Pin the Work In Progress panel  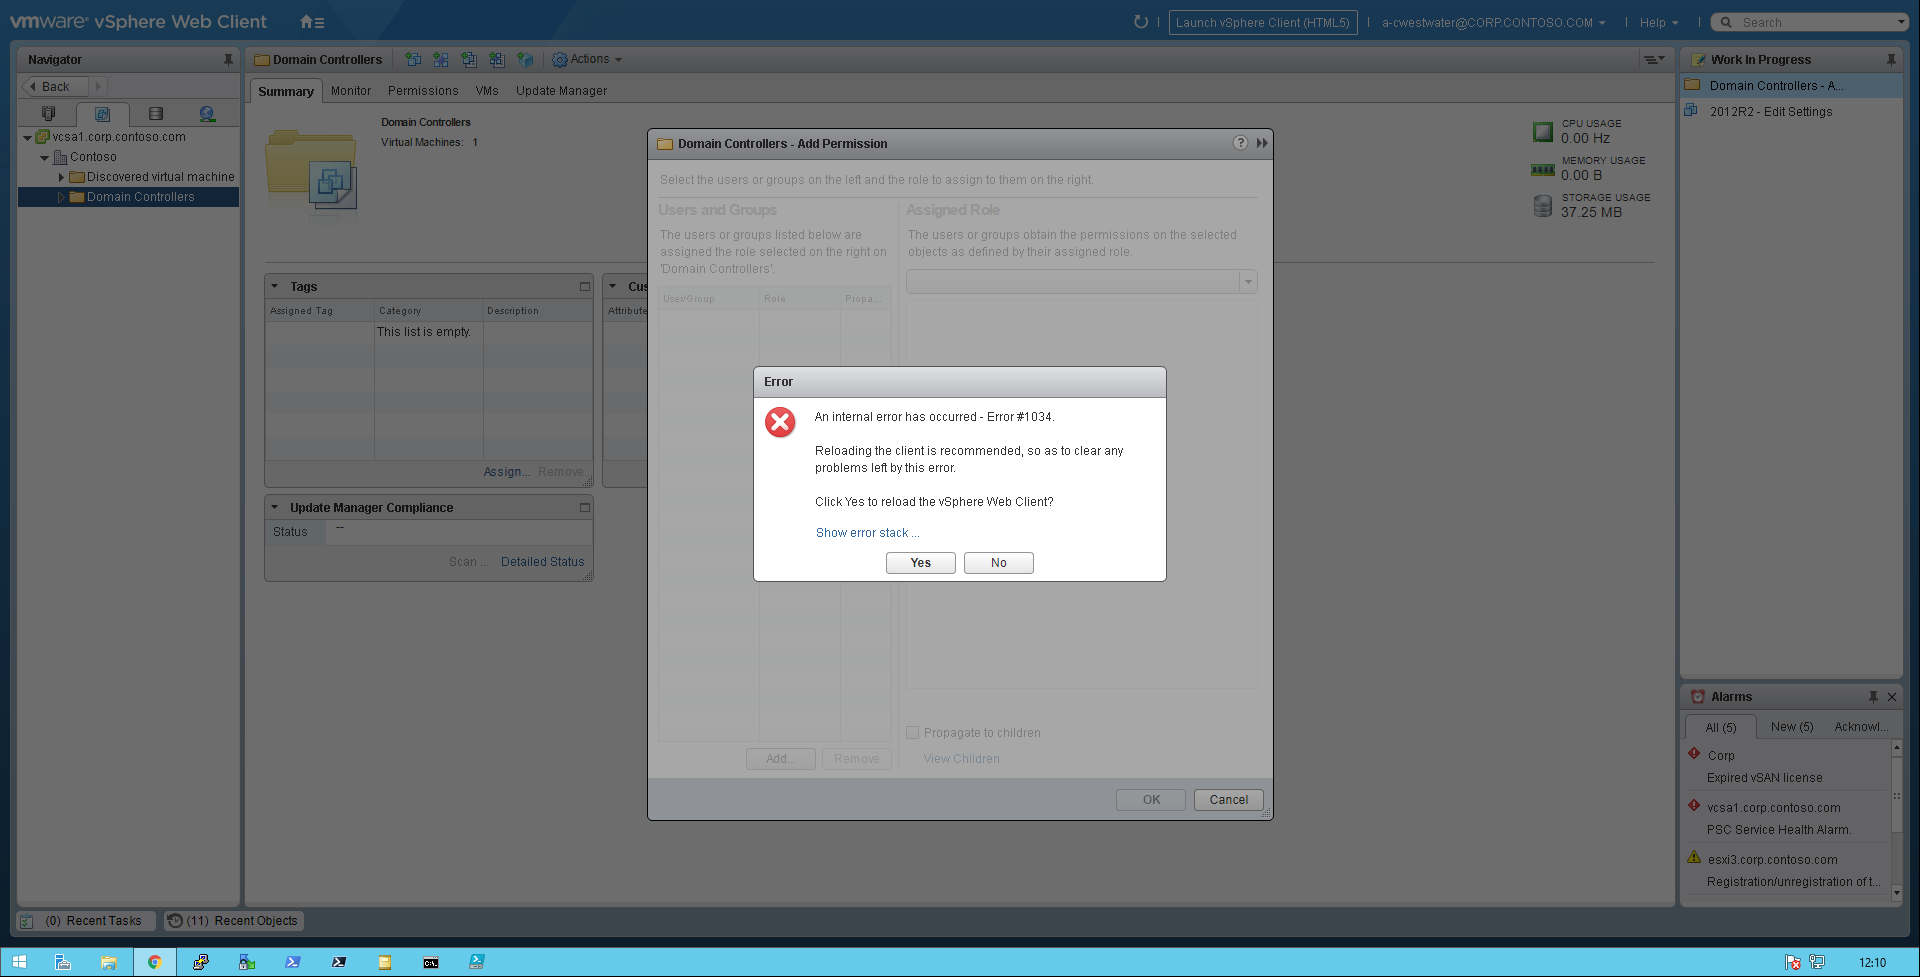[1891, 60]
